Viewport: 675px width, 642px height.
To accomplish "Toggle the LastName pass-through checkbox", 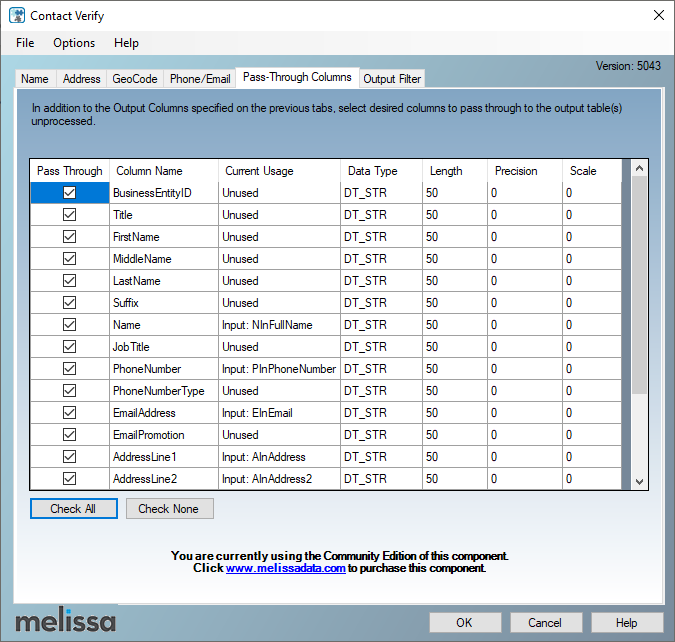I will tap(69, 280).
